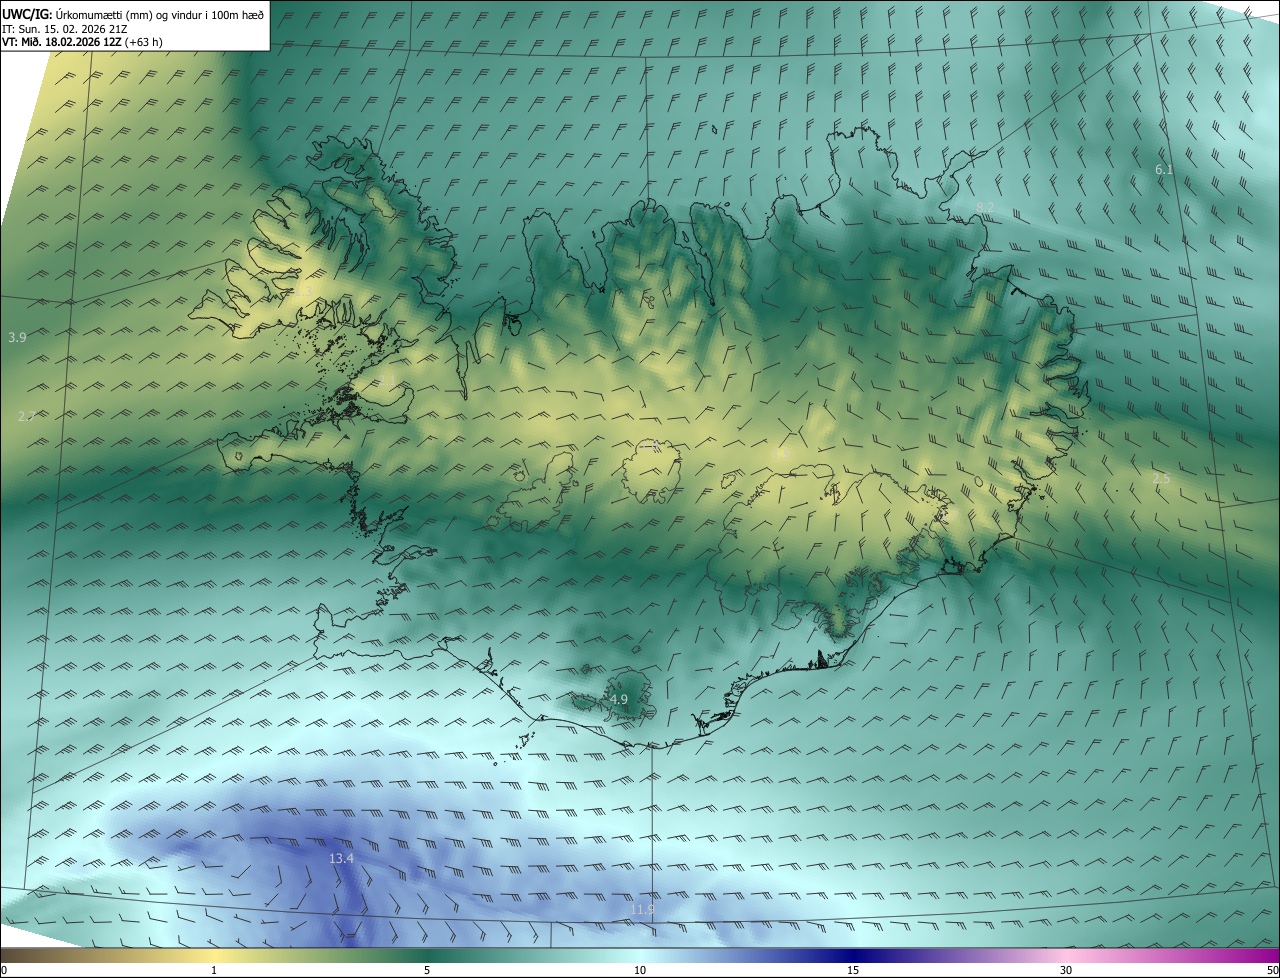Click the colorbar tick label "0"
The image size is (1280, 978).
tap(4, 970)
